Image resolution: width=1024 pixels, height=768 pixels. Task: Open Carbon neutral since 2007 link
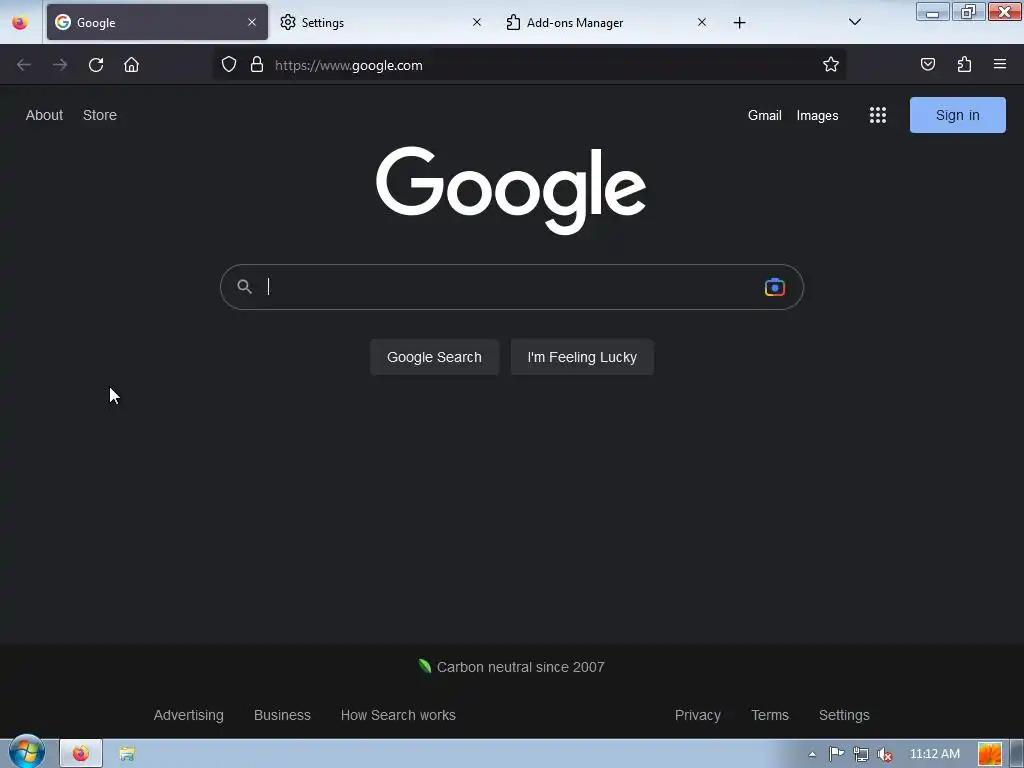point(512,667)
